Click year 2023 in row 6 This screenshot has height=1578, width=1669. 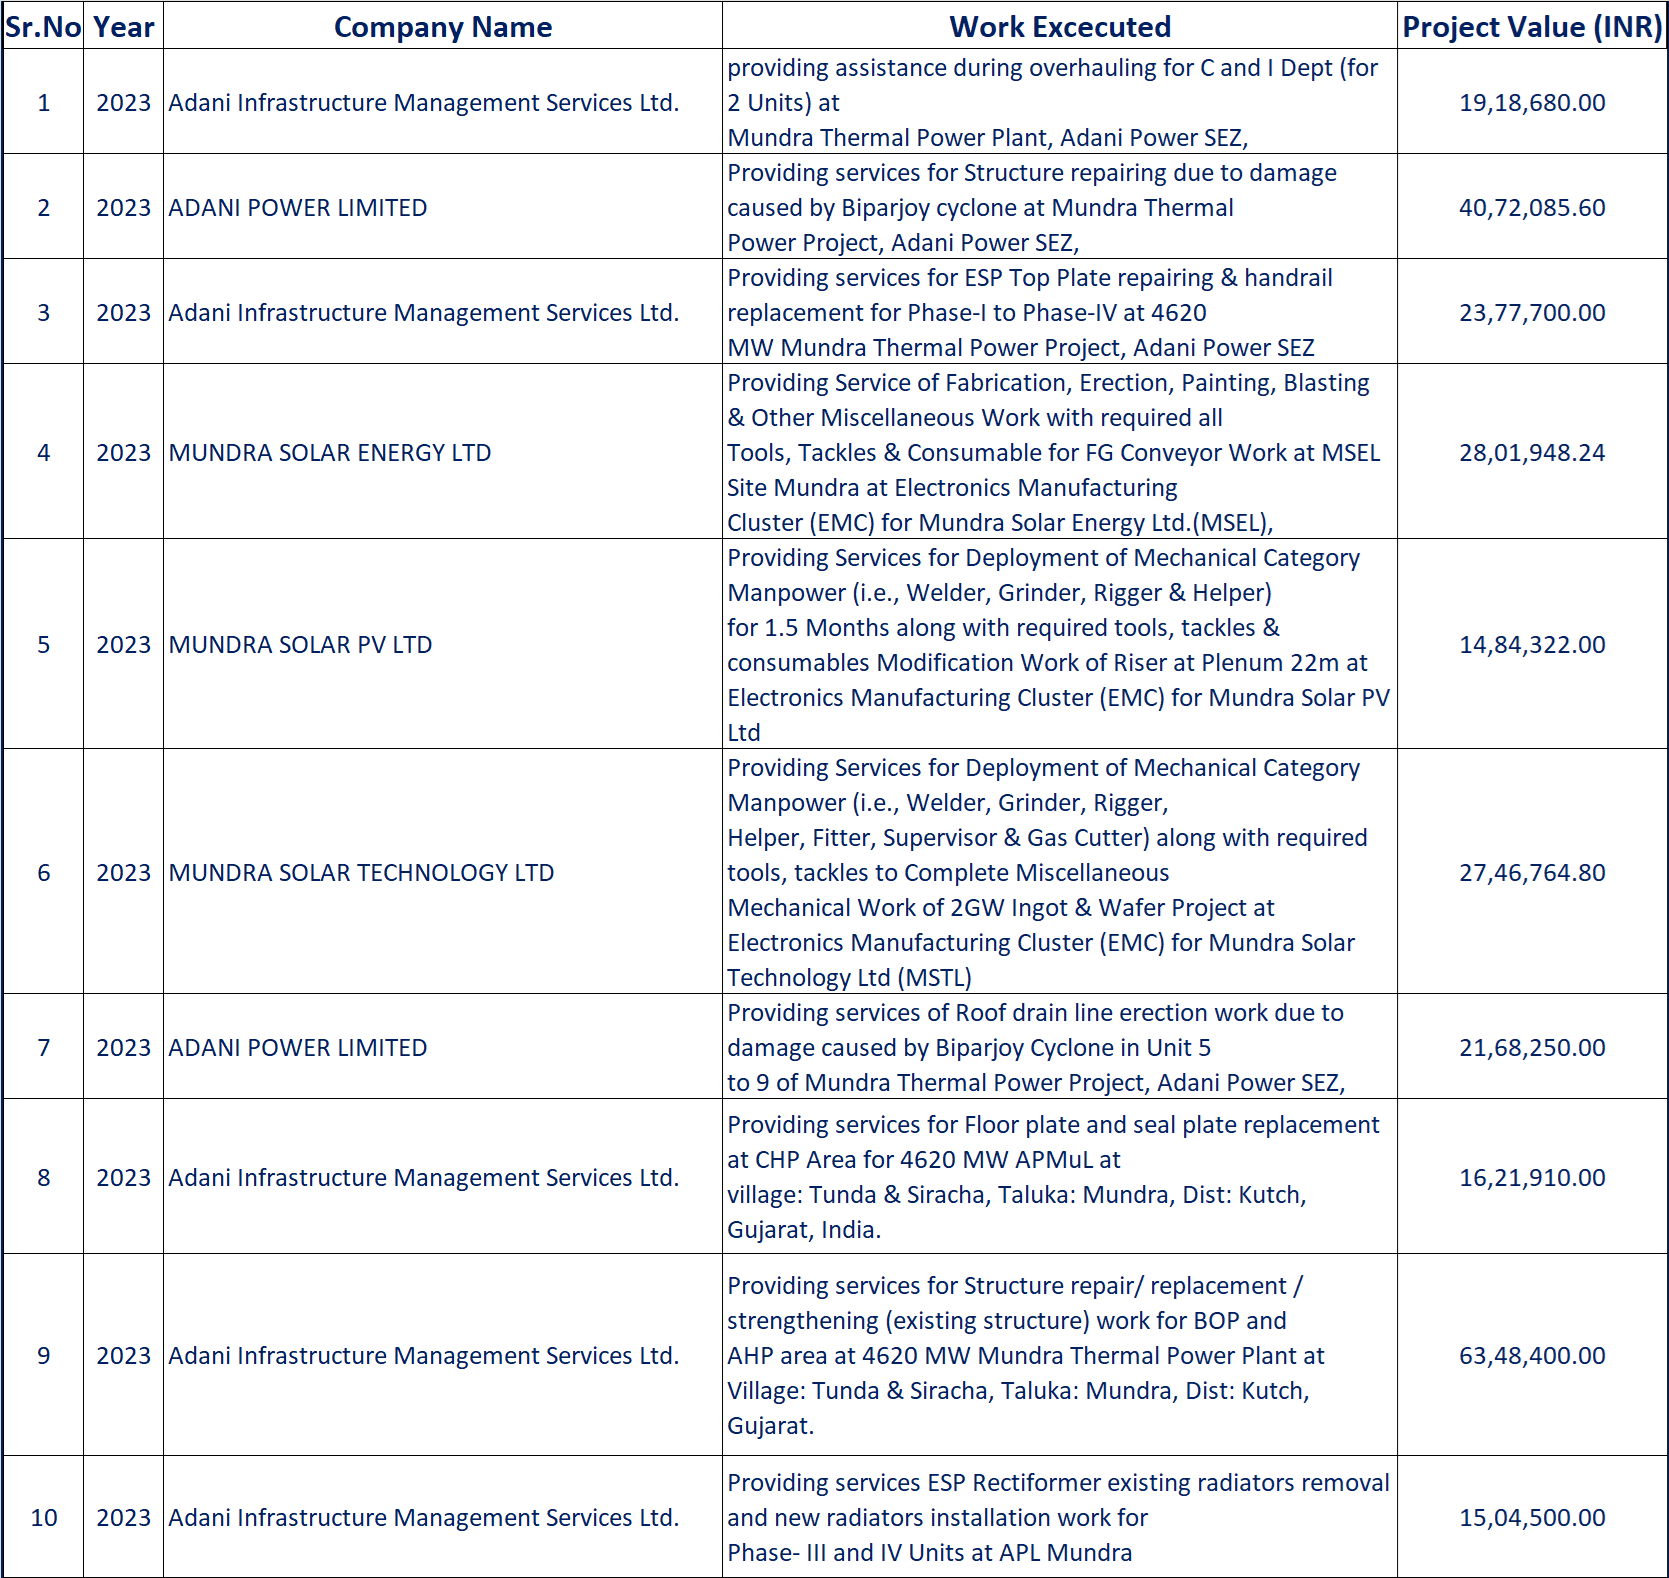[123, 872]
